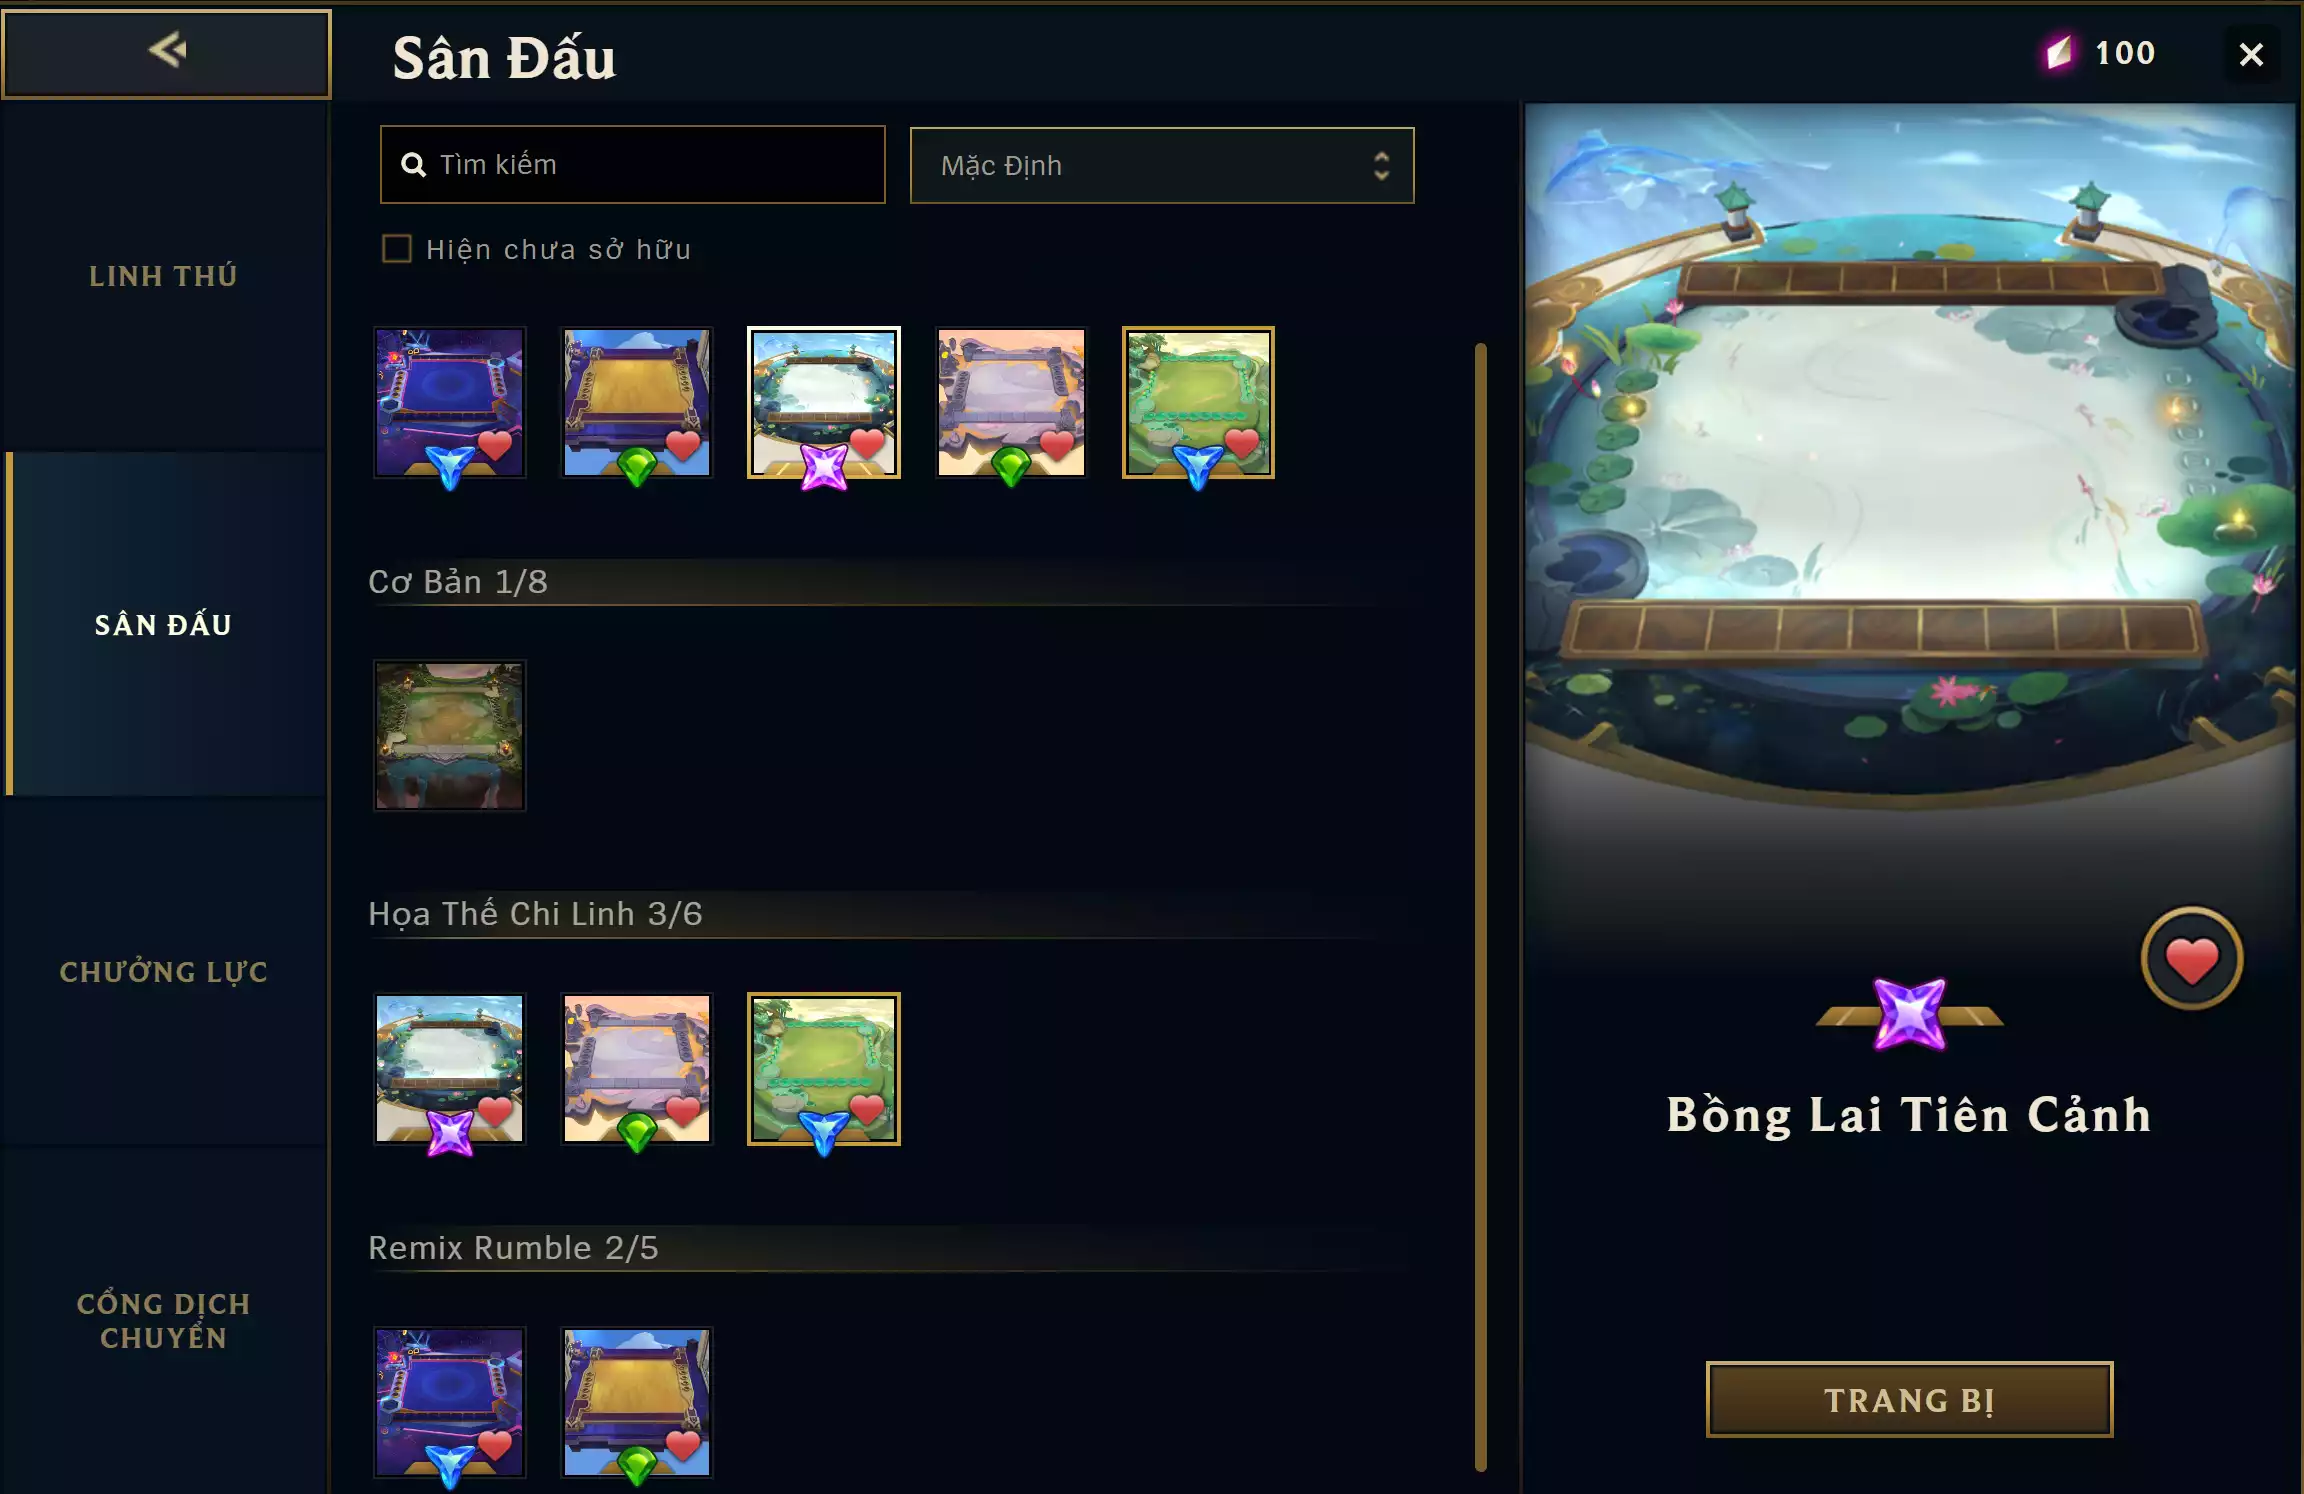Select the golden-floor arena under Remix Rumble
This screenshot has width=2304, height=1494.
[x=637, y=1402]
